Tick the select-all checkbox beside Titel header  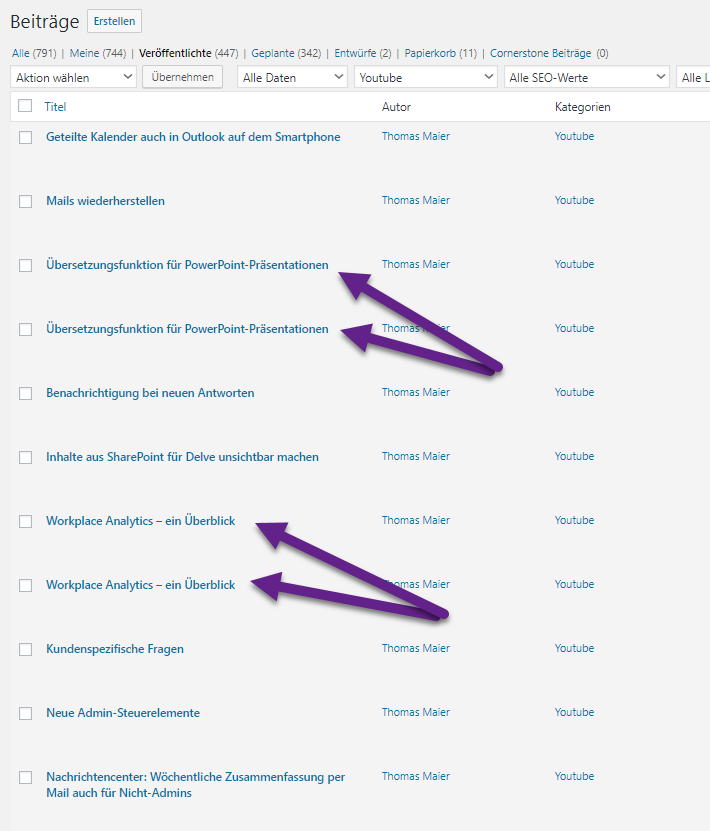pyautogui.click(x=25, y=106)
